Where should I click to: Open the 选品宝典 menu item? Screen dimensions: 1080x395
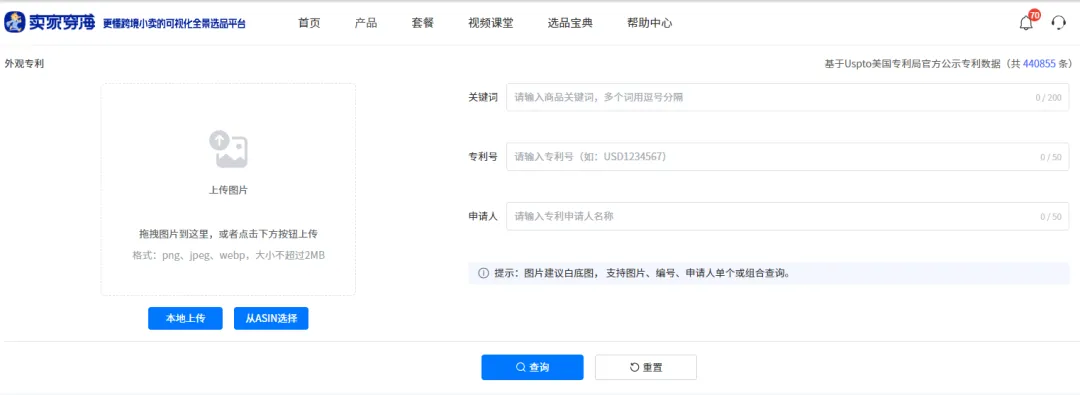tap(570, 23)
